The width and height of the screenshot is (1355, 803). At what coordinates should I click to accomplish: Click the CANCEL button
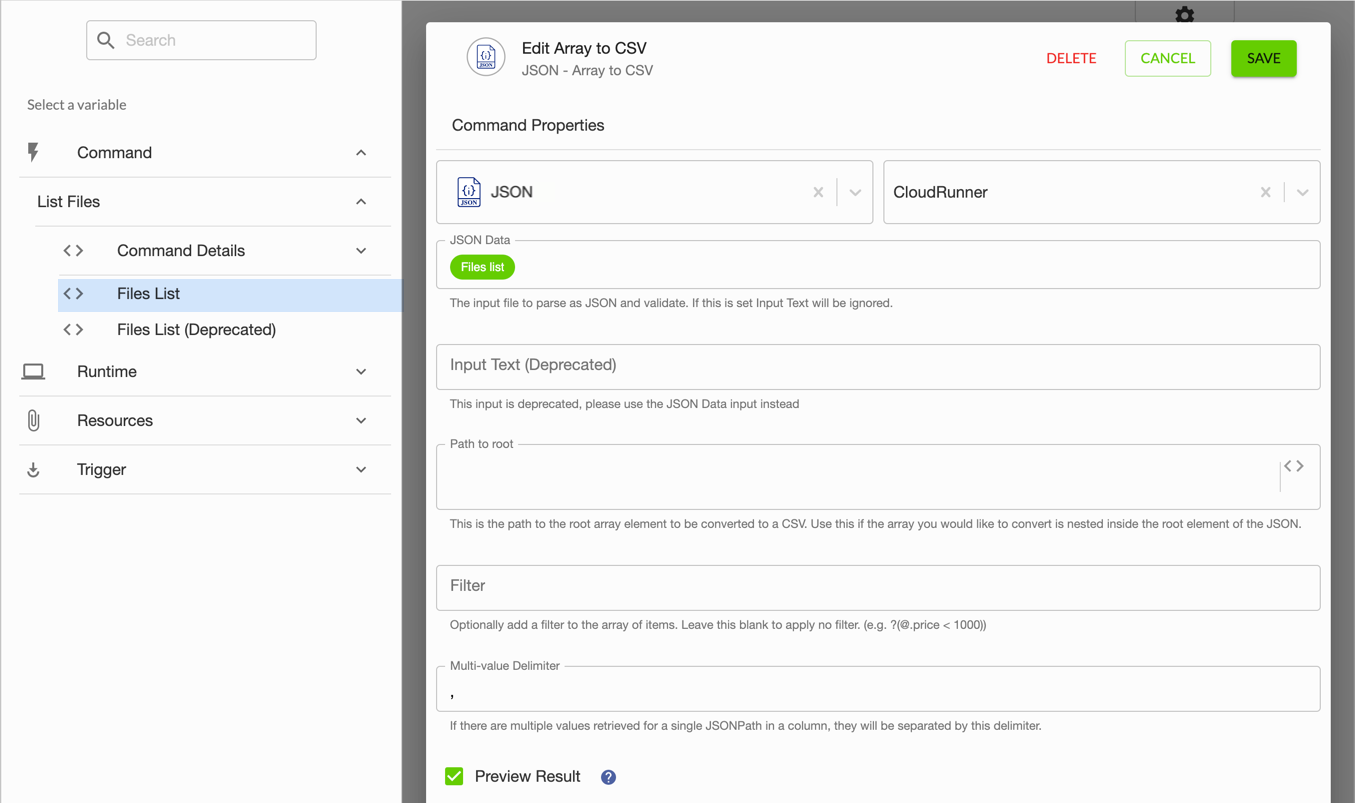1168,58
